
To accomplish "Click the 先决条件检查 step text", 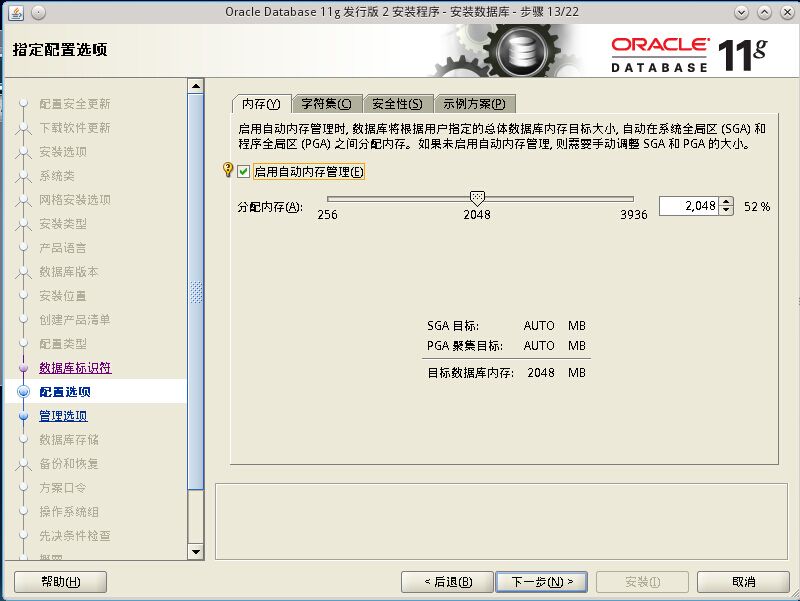I will (75, 536).
